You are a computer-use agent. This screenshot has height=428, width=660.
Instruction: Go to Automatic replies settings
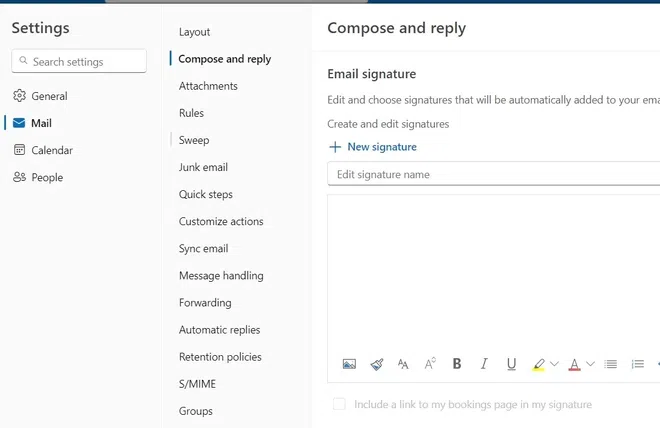(x=219, y=330)
